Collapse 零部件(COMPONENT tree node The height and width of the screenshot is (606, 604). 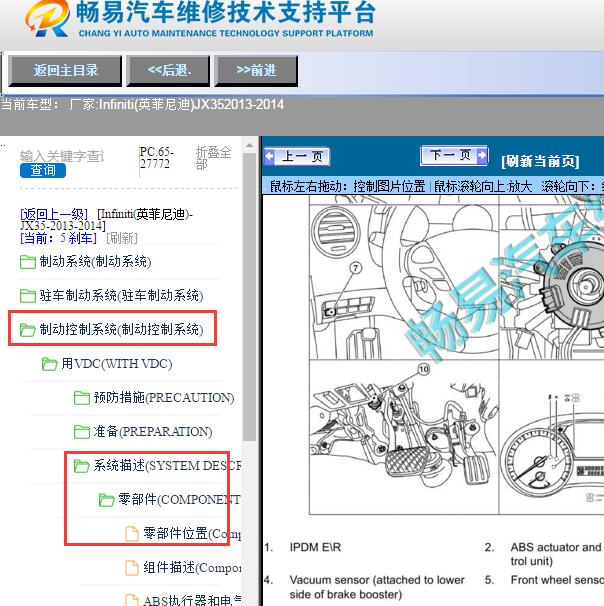(179, 500)
